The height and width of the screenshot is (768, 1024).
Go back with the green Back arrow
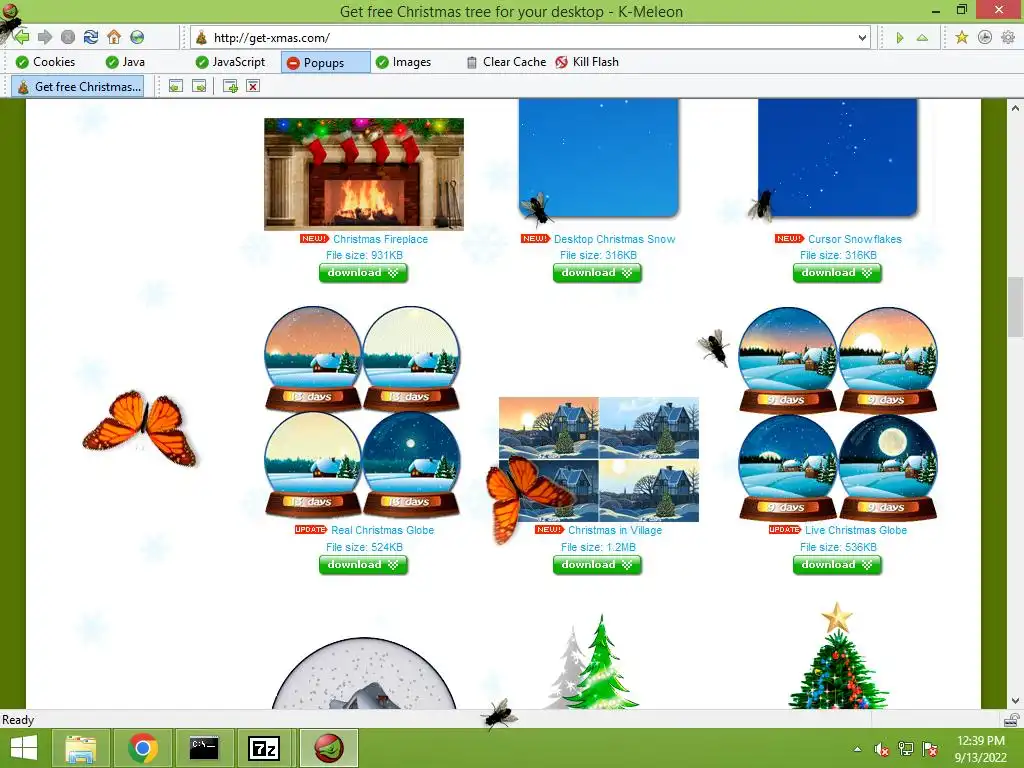point(22,37)
